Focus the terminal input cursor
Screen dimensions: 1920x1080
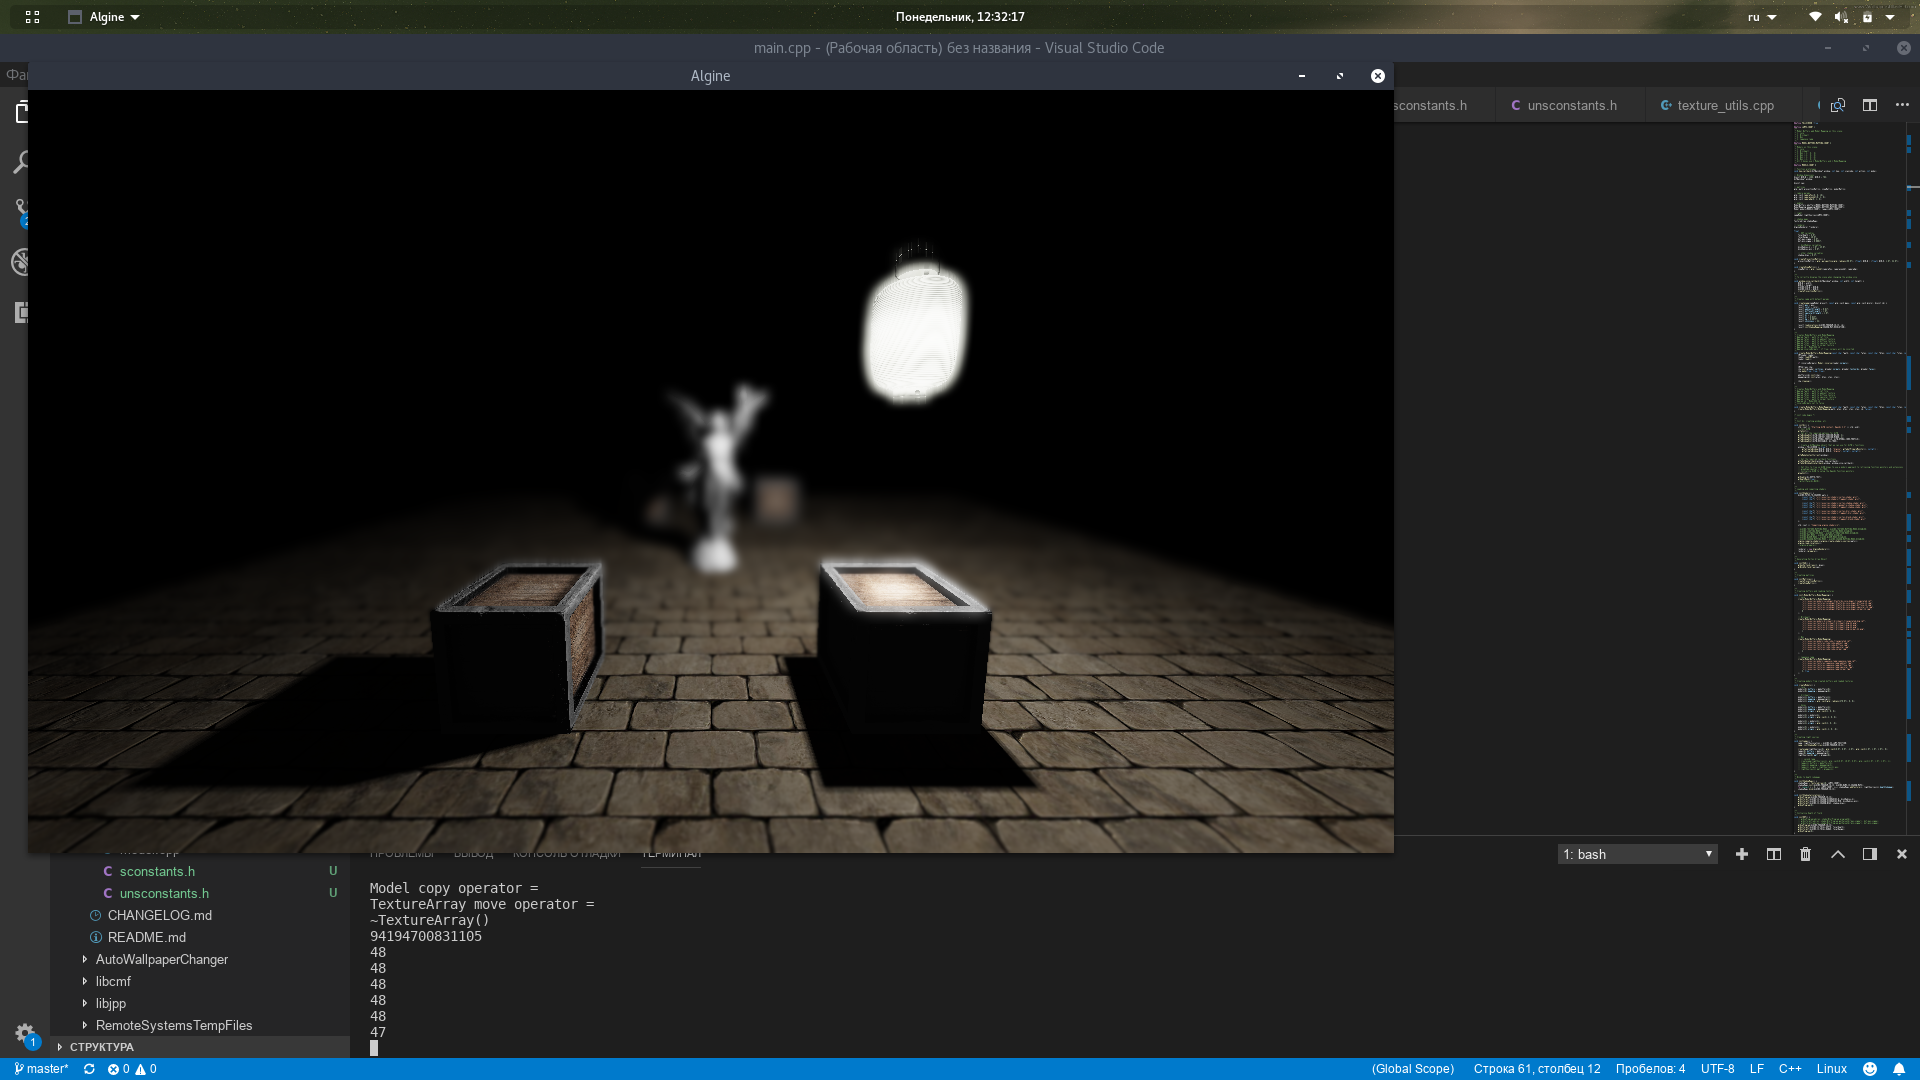[x=374, y=1048]
